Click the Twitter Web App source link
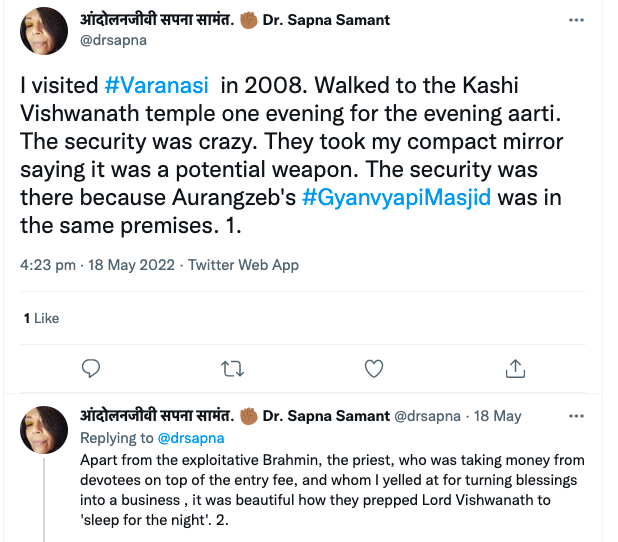Image resolution: width=618 pixels, height=542 pixels. tap(243, 265)
